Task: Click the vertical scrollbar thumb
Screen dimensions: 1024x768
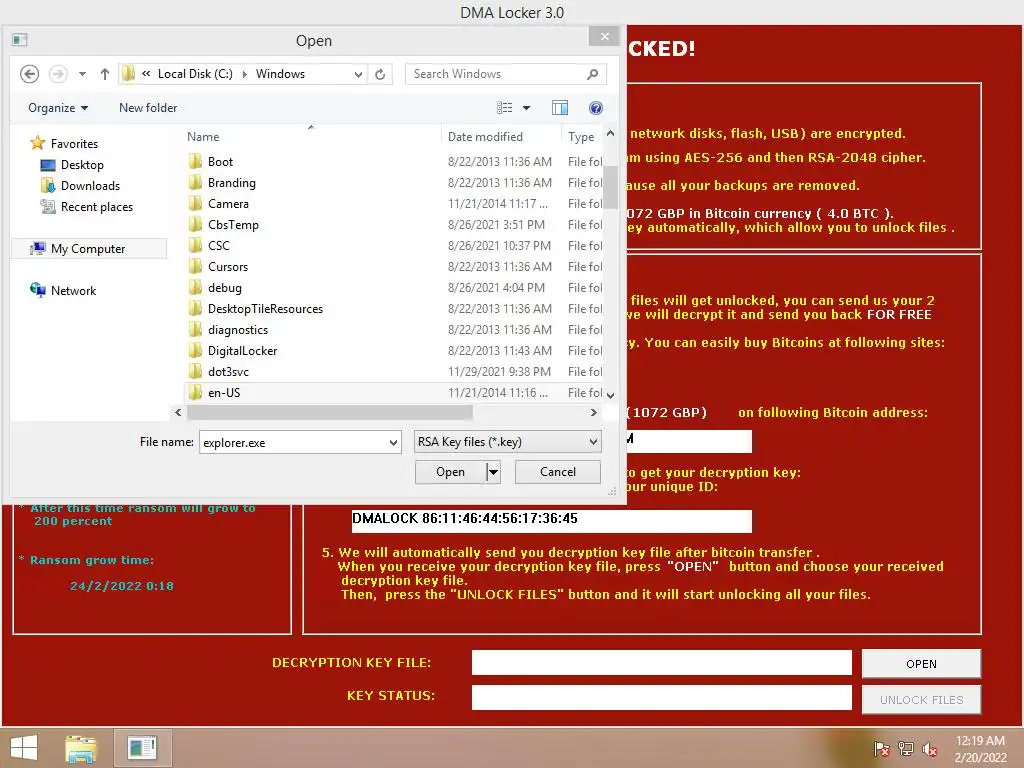Action: pyautogui.click(x=611, y=187)
